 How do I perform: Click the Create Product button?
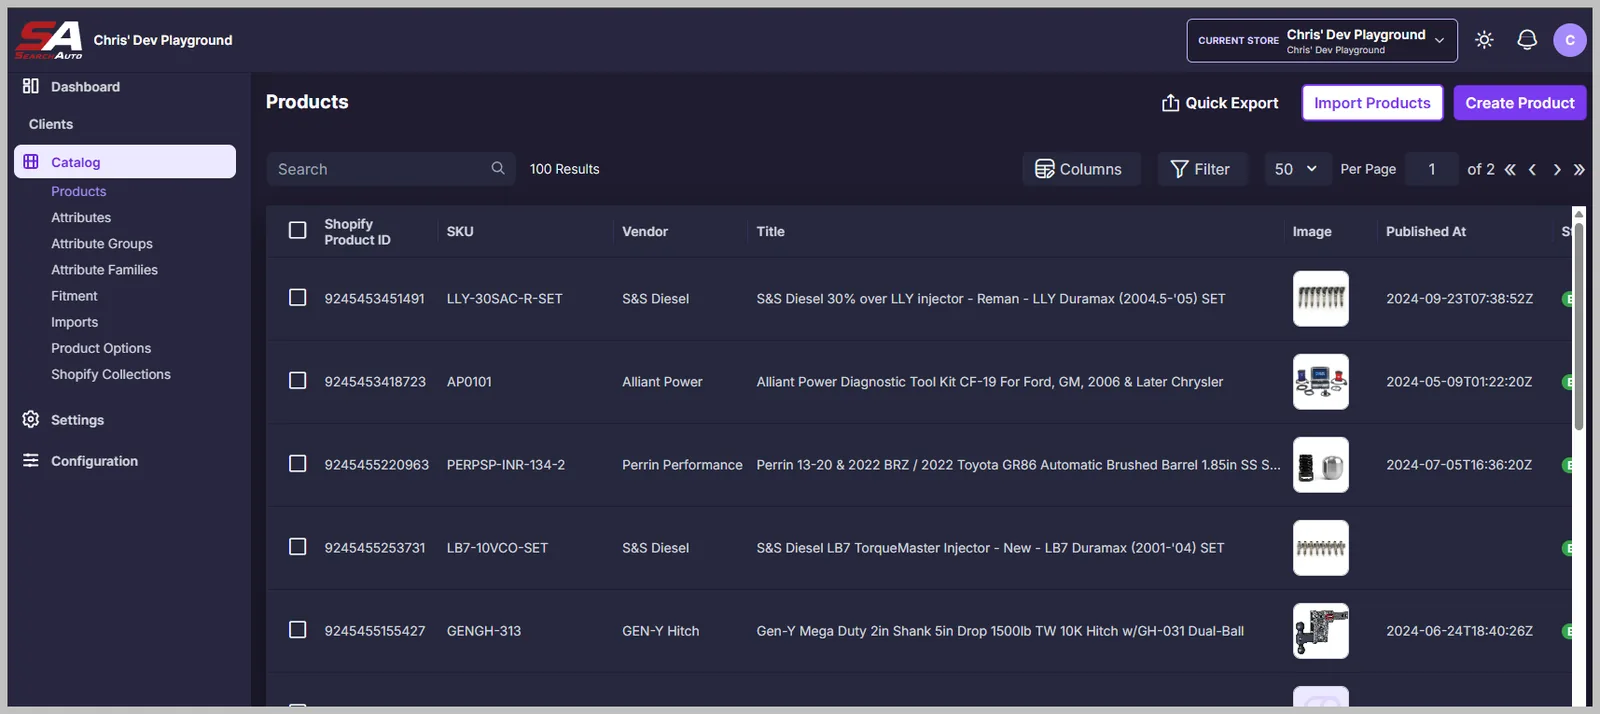[x=1520, y=102]
